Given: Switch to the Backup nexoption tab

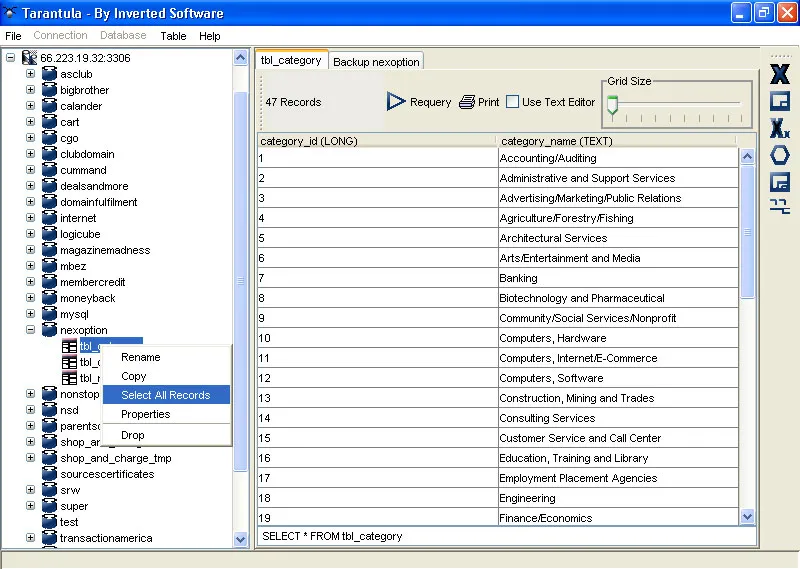Looking at the screenshot, I should (x=377, y=62).
